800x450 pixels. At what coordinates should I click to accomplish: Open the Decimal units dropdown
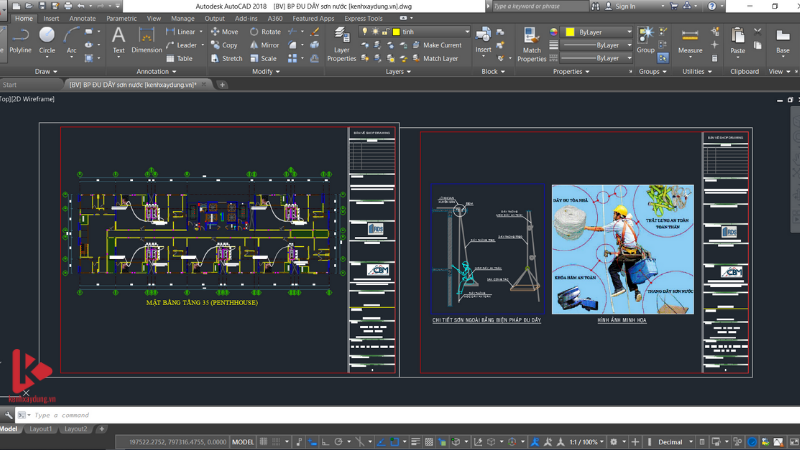point(674,441)
